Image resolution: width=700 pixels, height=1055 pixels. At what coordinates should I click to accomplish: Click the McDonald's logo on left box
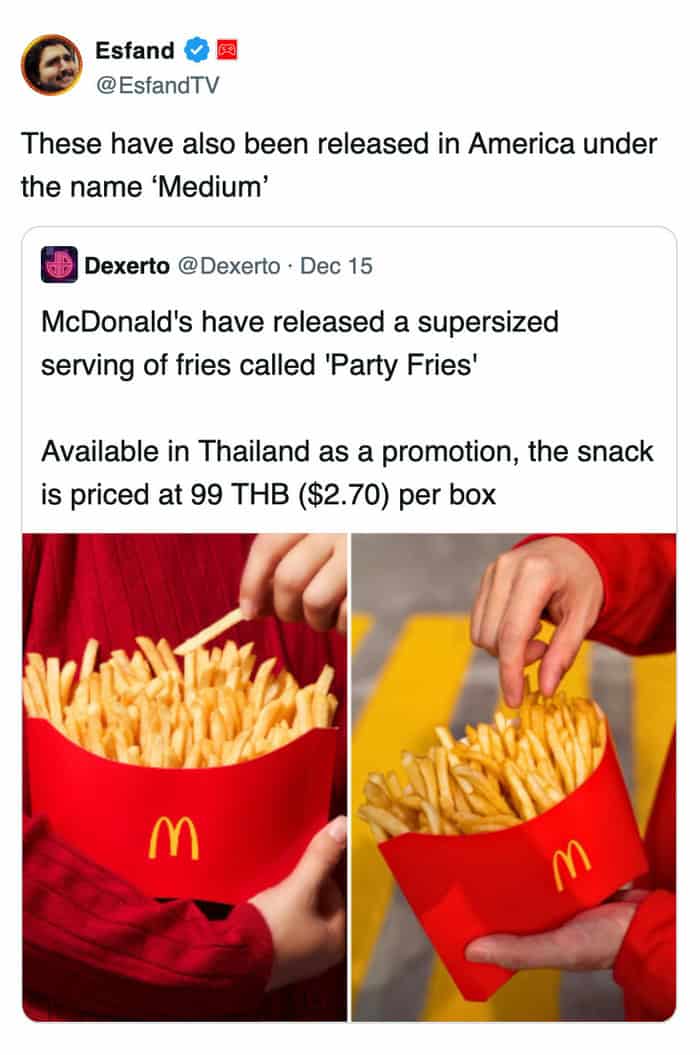pyautogui.click(x=174, y=838)
